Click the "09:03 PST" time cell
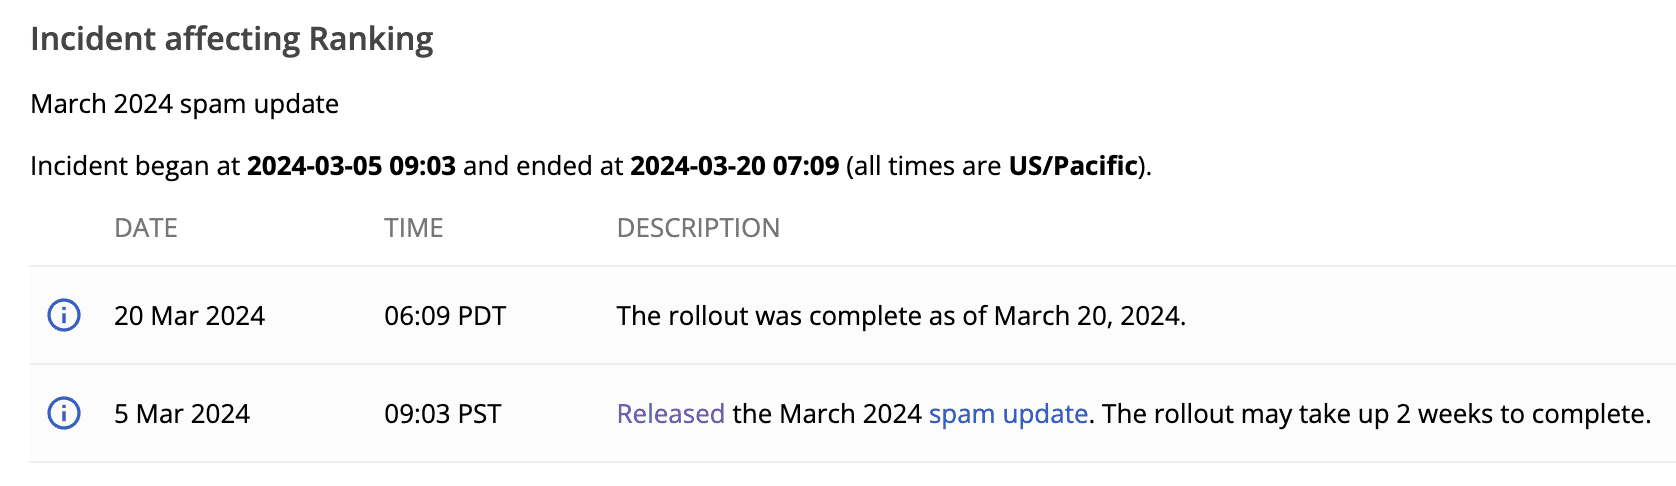Image resolution: width=1676 pixels, height=486 pixels. click(x=443, y=414)
